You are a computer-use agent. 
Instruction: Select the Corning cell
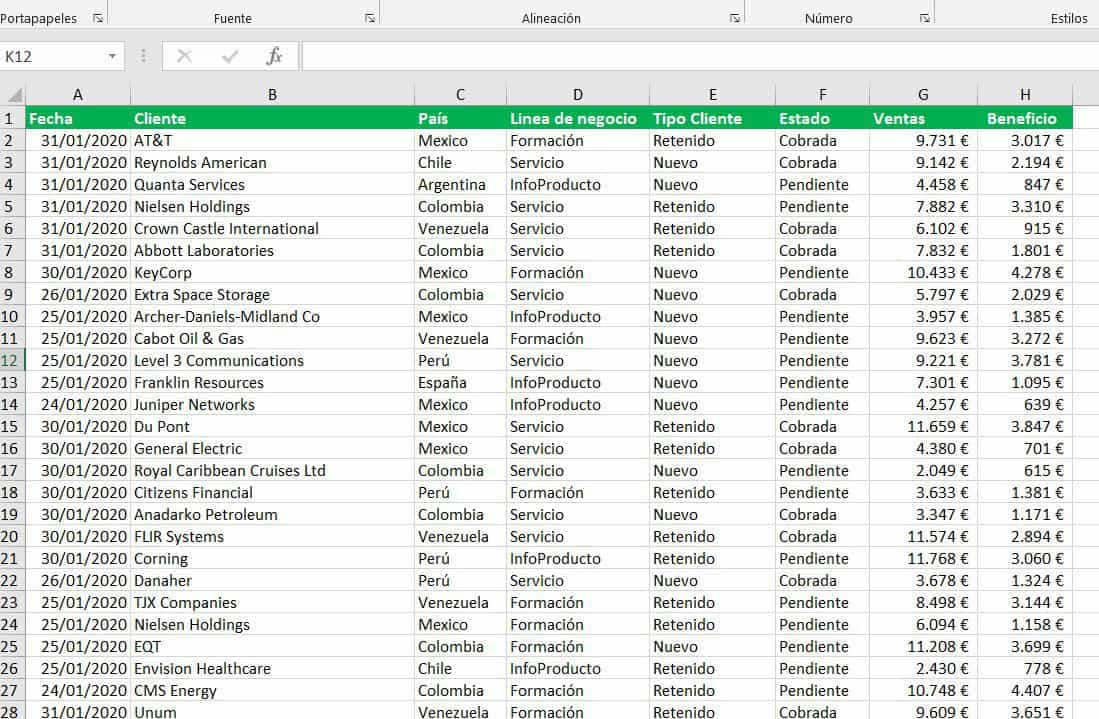click(x=273, y=559)
